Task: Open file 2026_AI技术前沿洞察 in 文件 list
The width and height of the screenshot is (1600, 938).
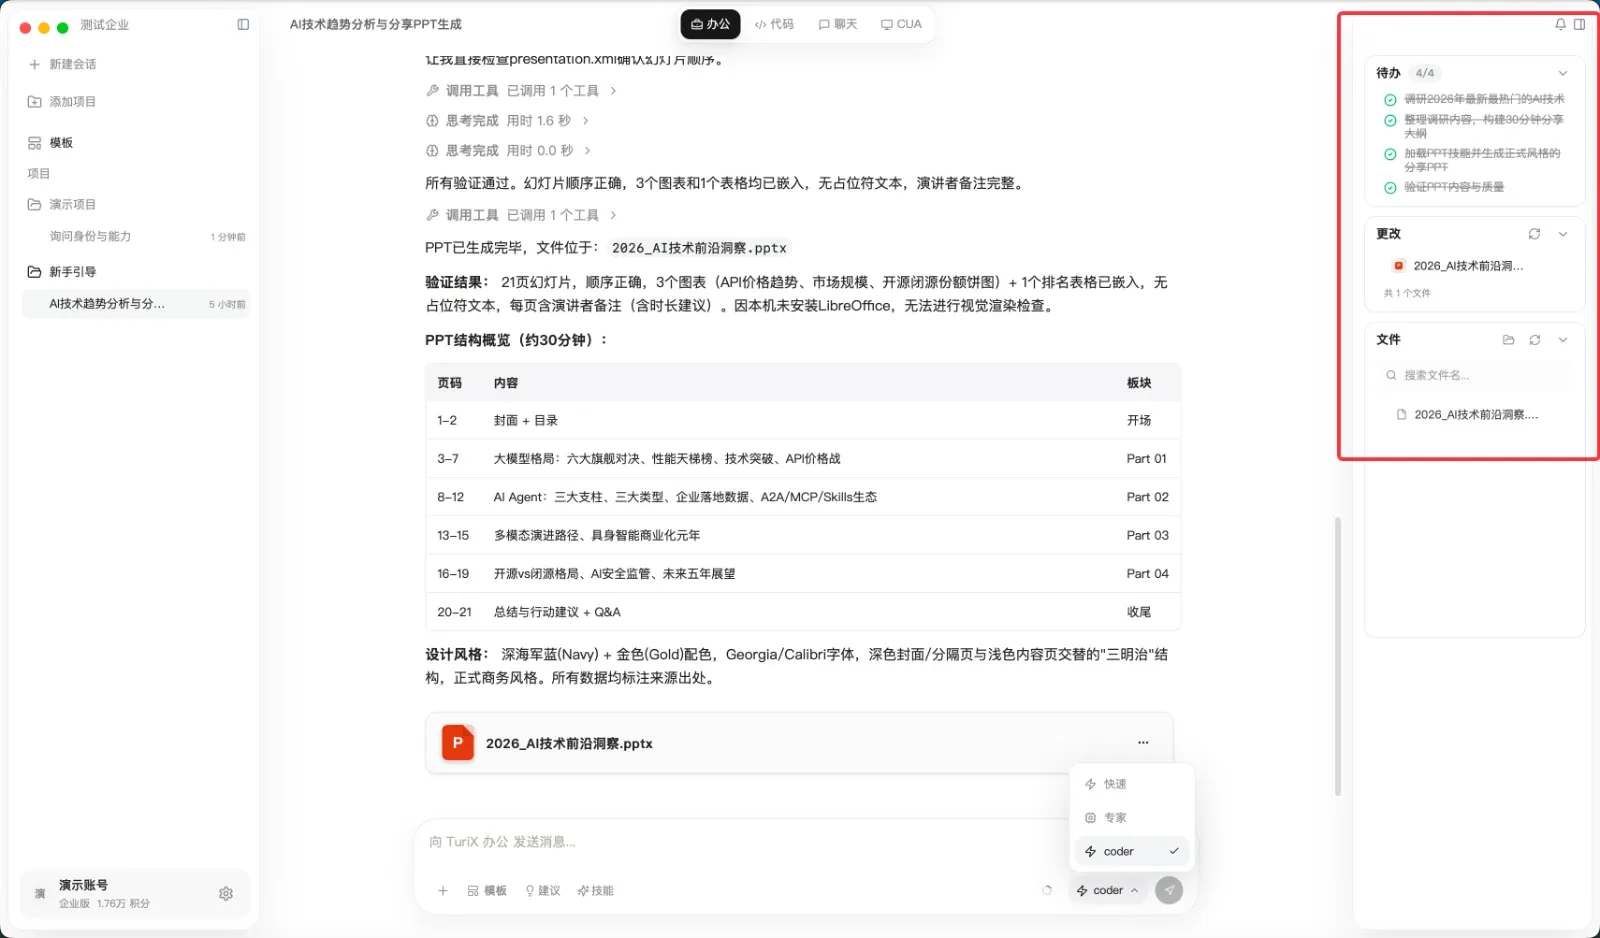Action: [1467, 415]
